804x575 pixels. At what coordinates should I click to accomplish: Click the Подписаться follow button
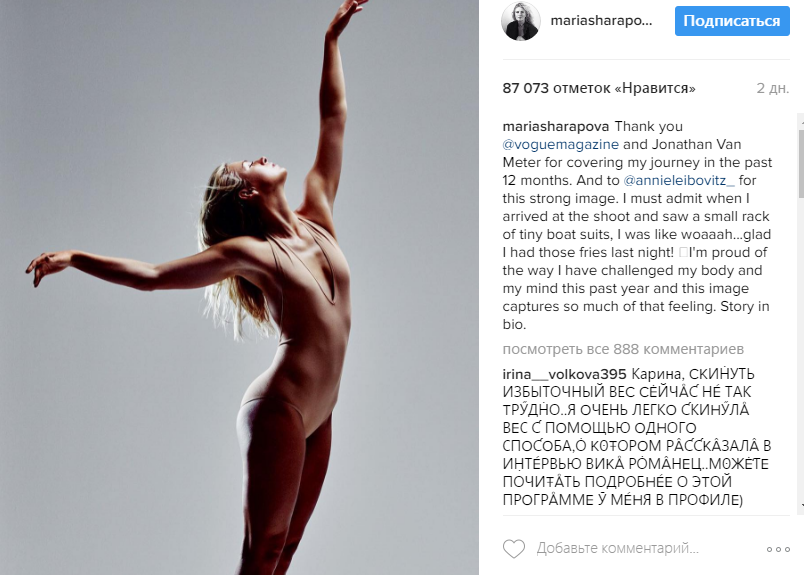732,21
